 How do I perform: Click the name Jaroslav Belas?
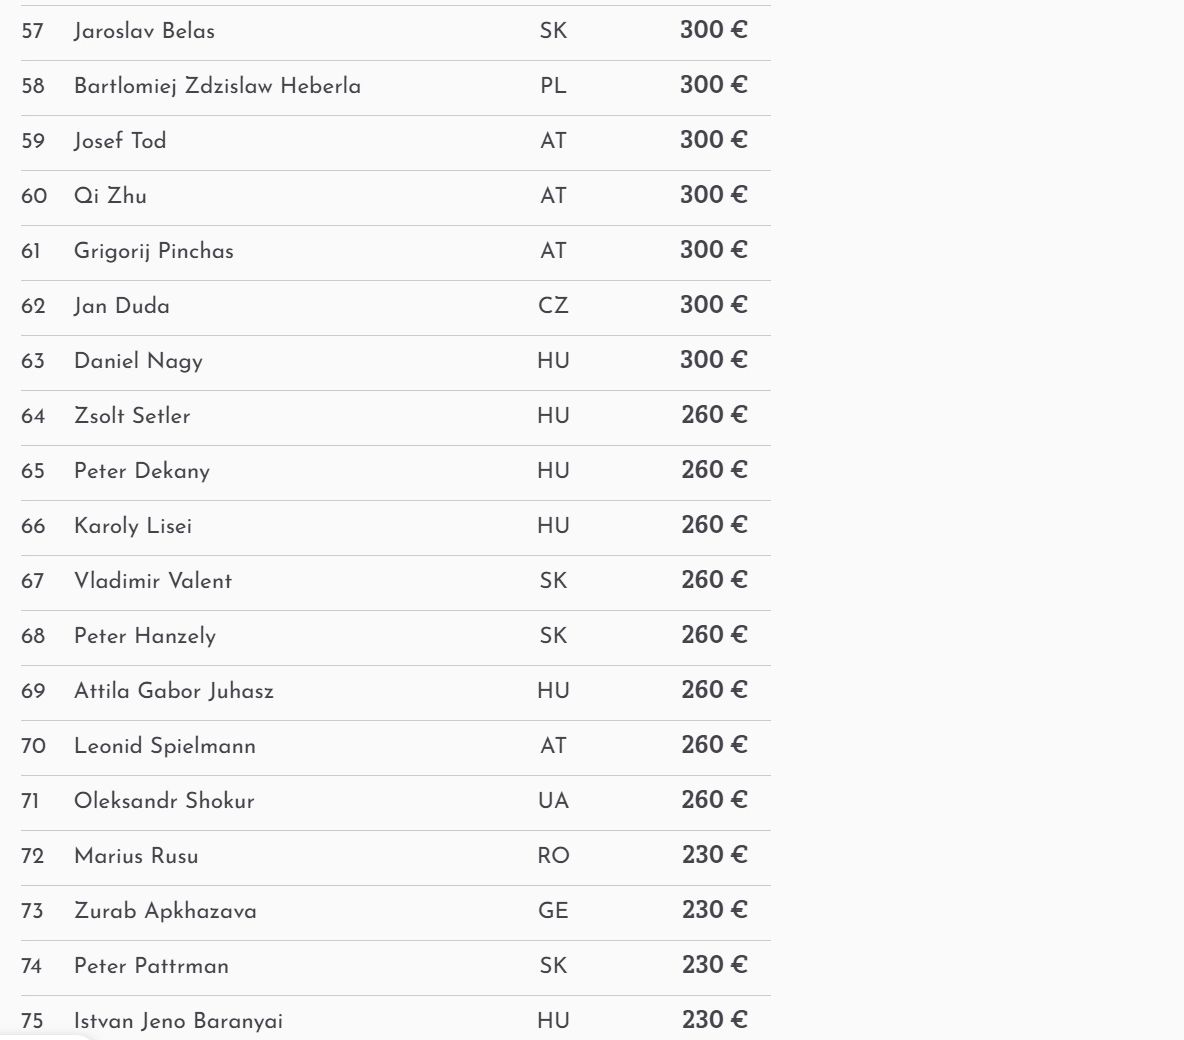[x=144, y=31]
